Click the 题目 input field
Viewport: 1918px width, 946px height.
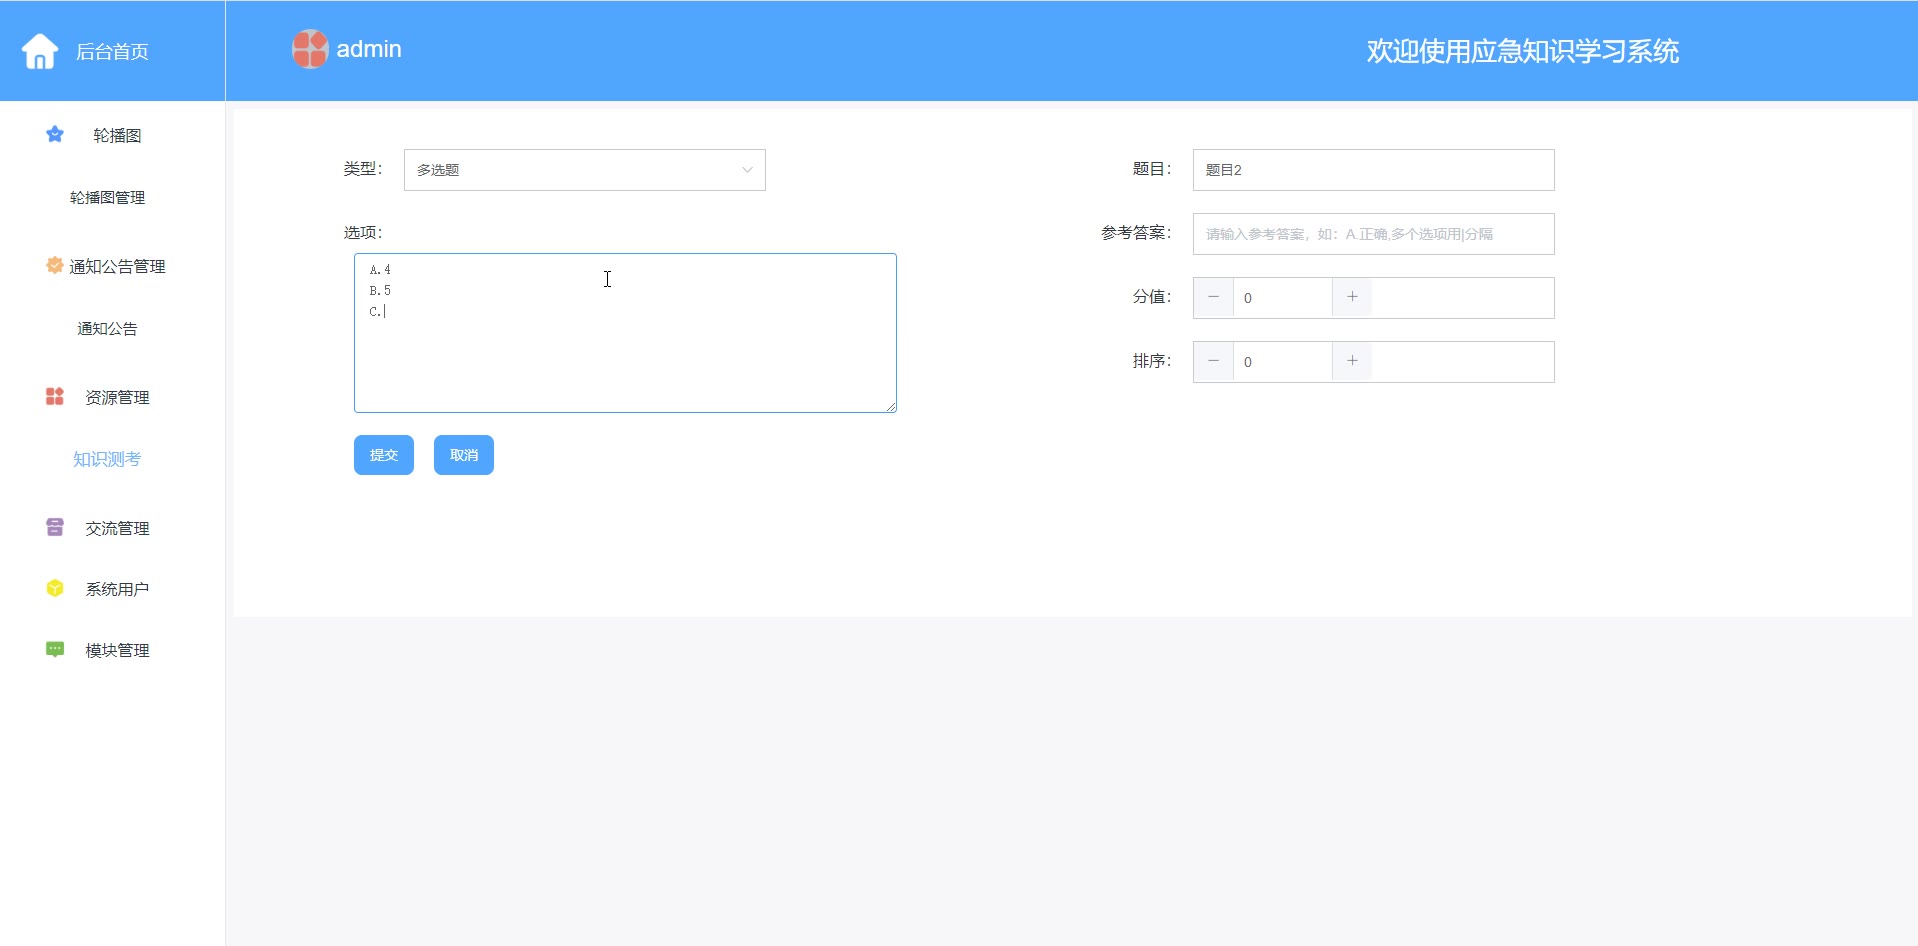click(x=1373, y=170)
